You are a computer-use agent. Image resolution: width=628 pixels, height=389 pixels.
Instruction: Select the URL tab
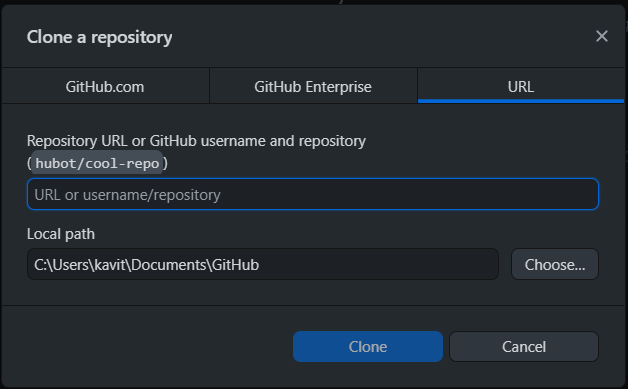pos(521,86)
